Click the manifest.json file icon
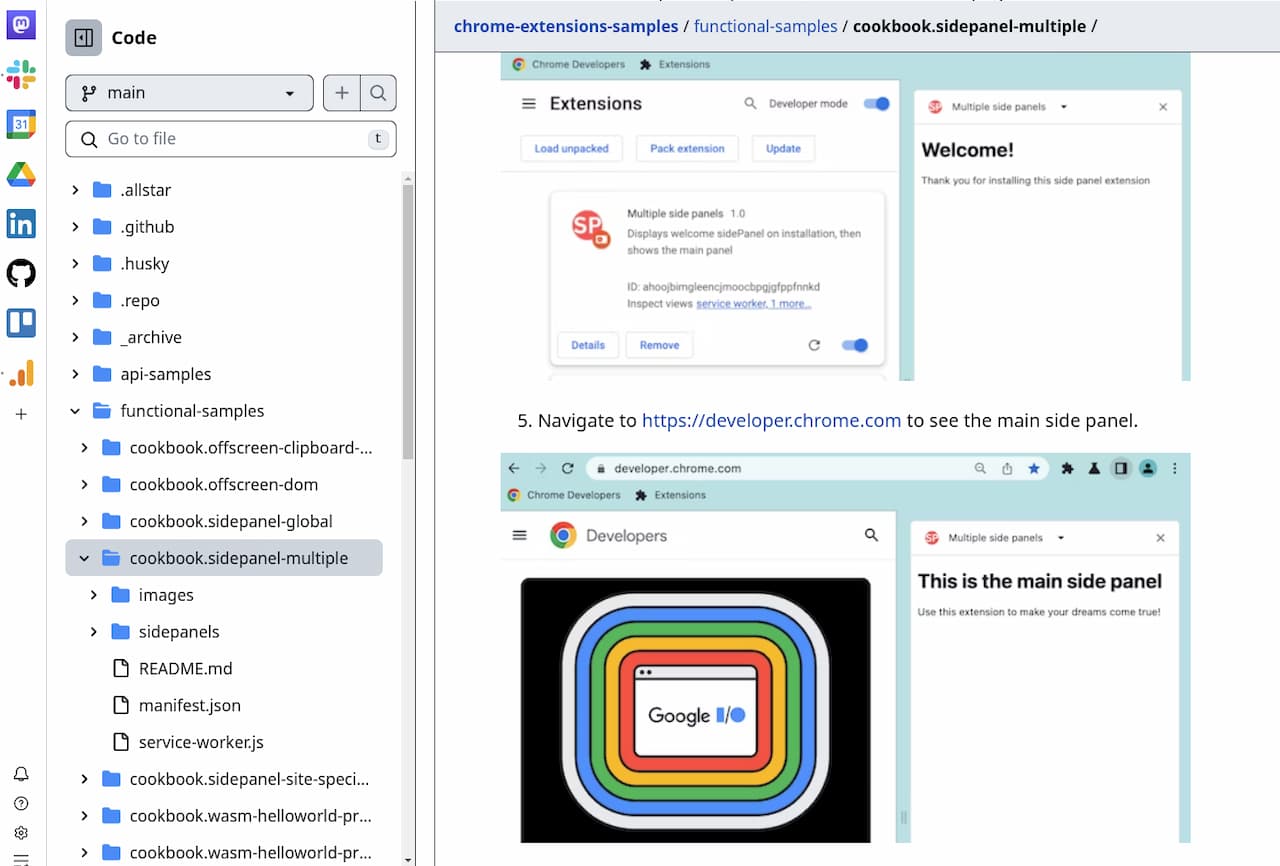This screenshot has height=866, width=1280. pos(121,705)
